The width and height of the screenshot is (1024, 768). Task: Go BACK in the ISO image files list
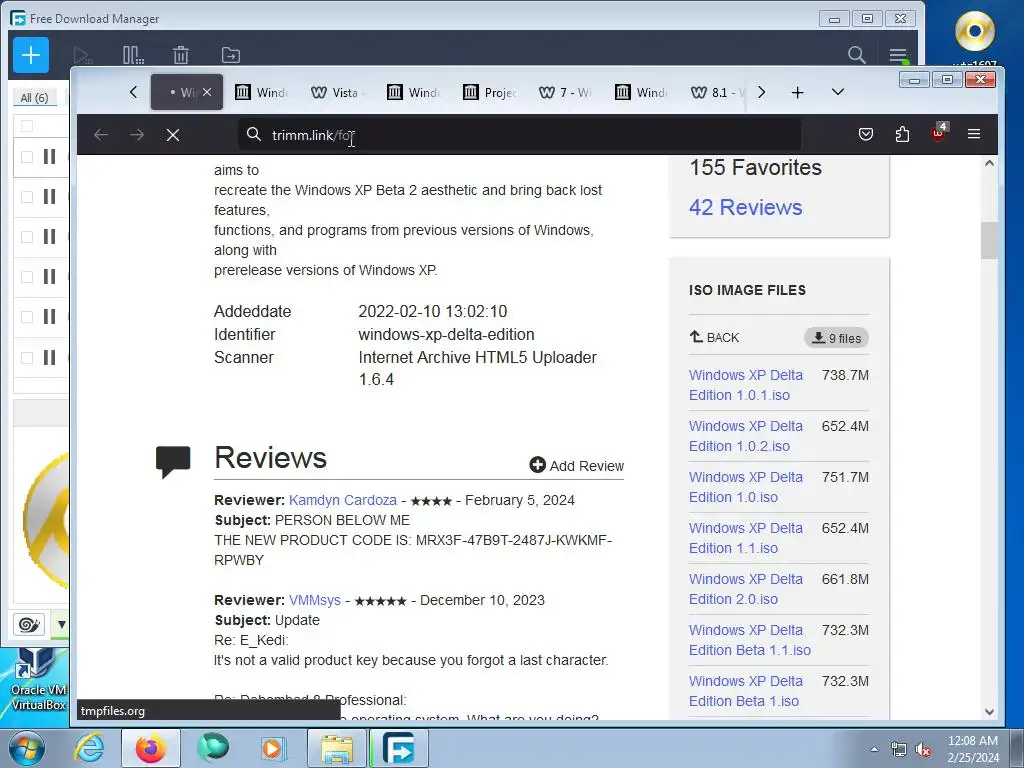pyautogui.click(x=714, y=338)
